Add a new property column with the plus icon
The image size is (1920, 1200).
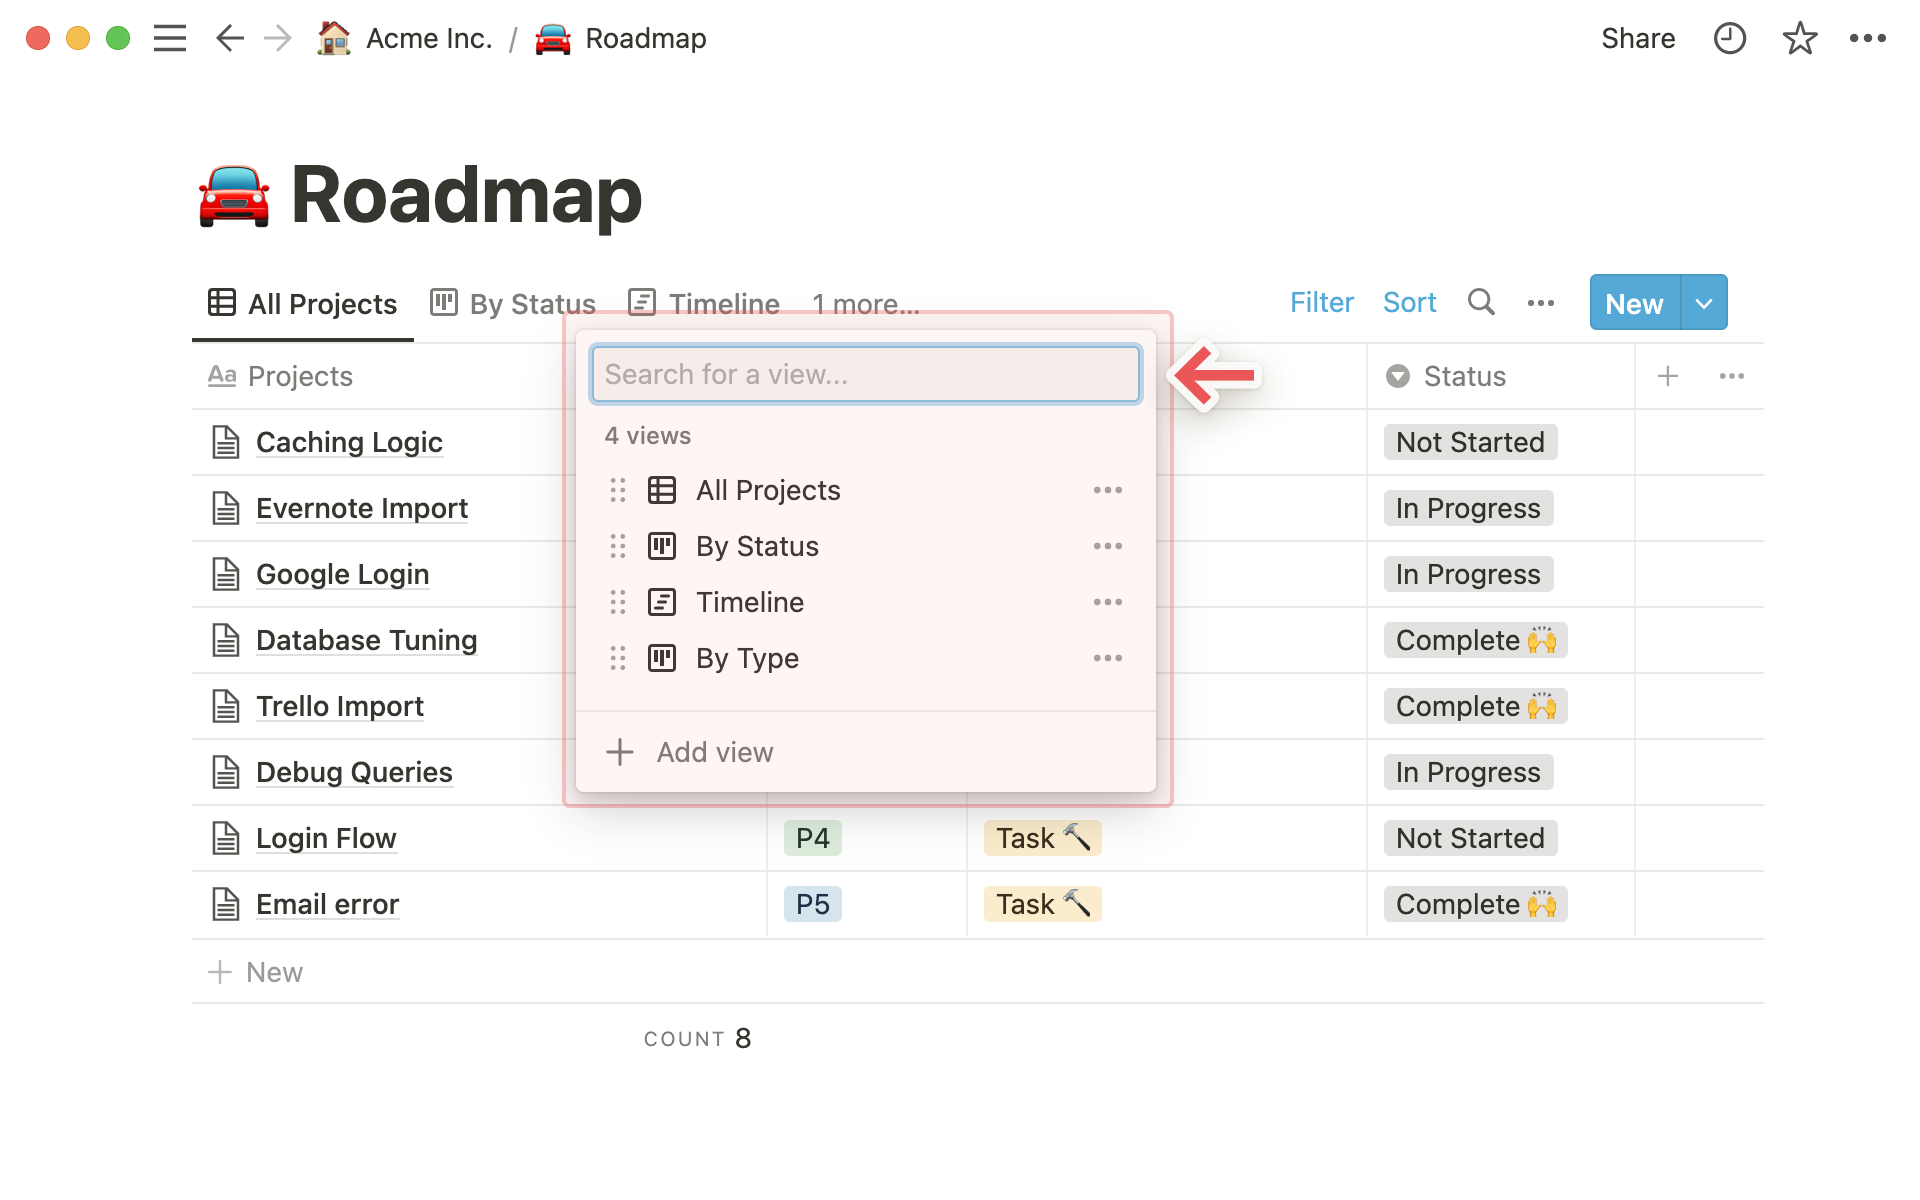[1667, 376]
